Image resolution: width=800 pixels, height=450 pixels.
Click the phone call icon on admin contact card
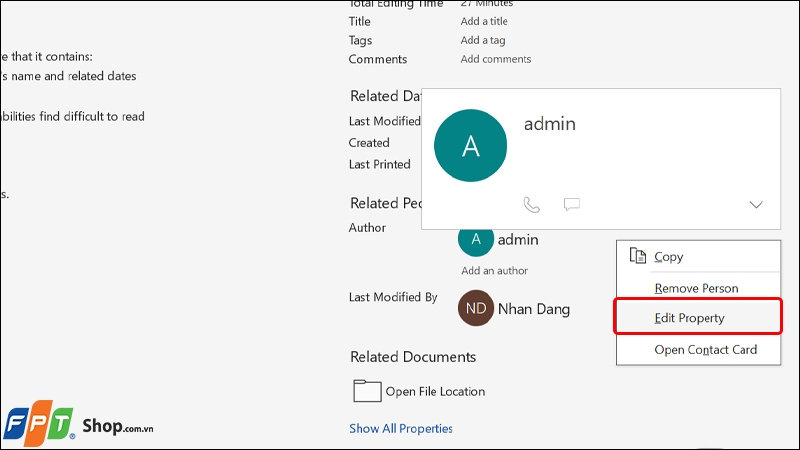tap(532, 205)
